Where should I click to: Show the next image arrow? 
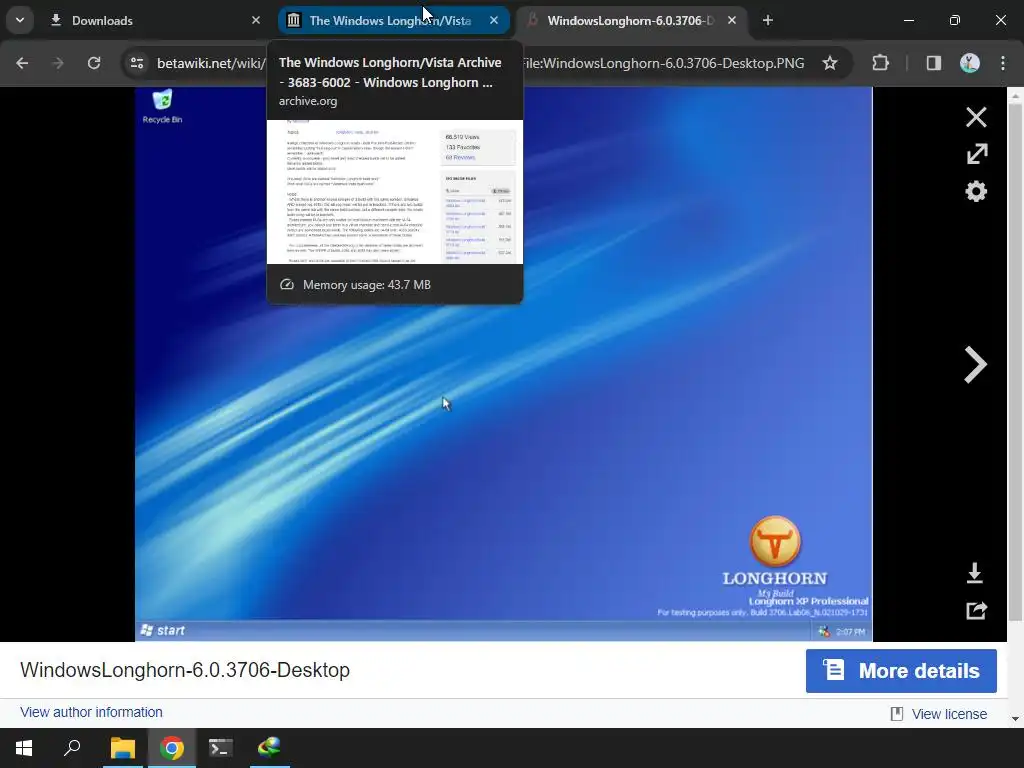pyautogui.click(x=976, y=364)
